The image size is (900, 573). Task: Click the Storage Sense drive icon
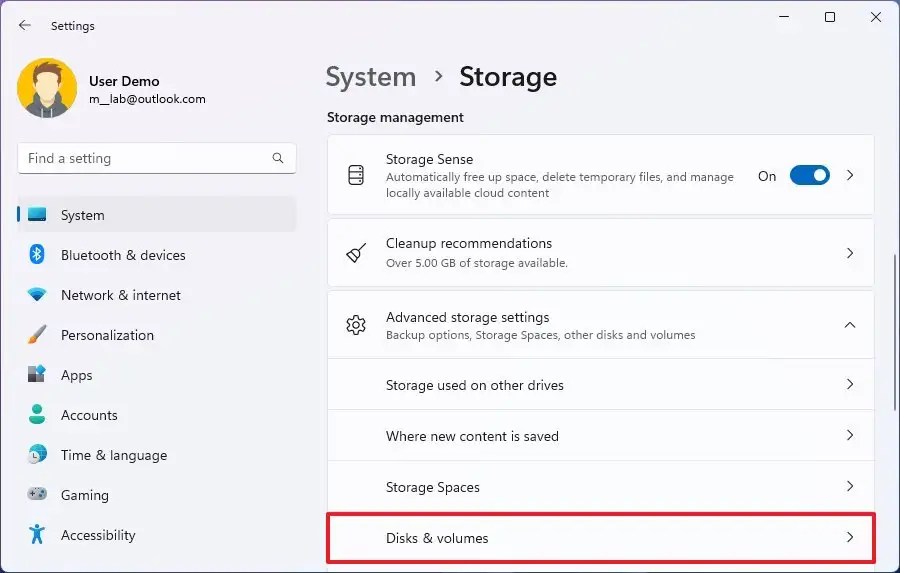point(356,175)
